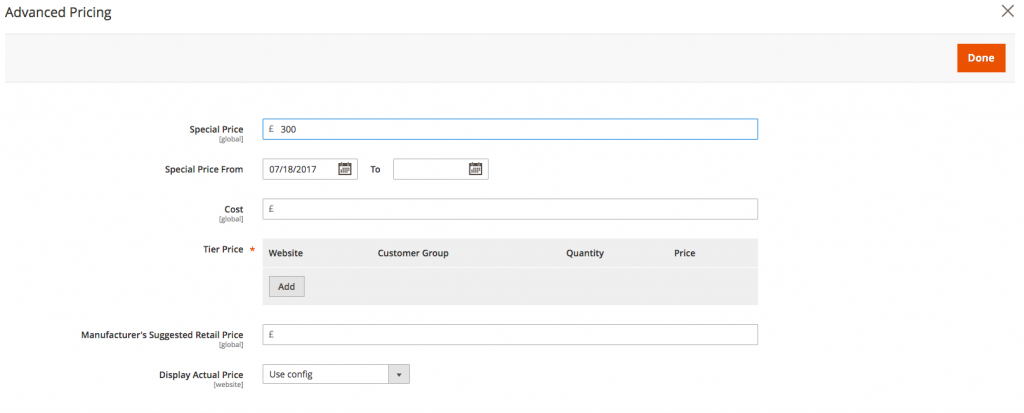Click the Tier Price label

tap(223, 250)
